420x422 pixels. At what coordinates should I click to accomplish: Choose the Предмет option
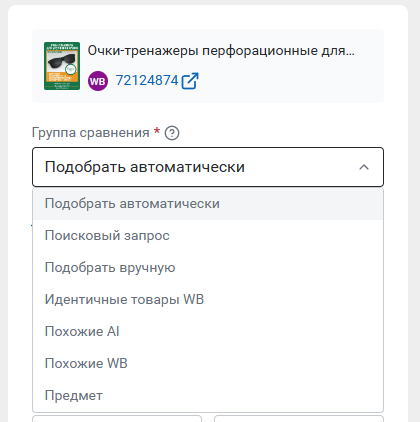click(x=208, y=396)
